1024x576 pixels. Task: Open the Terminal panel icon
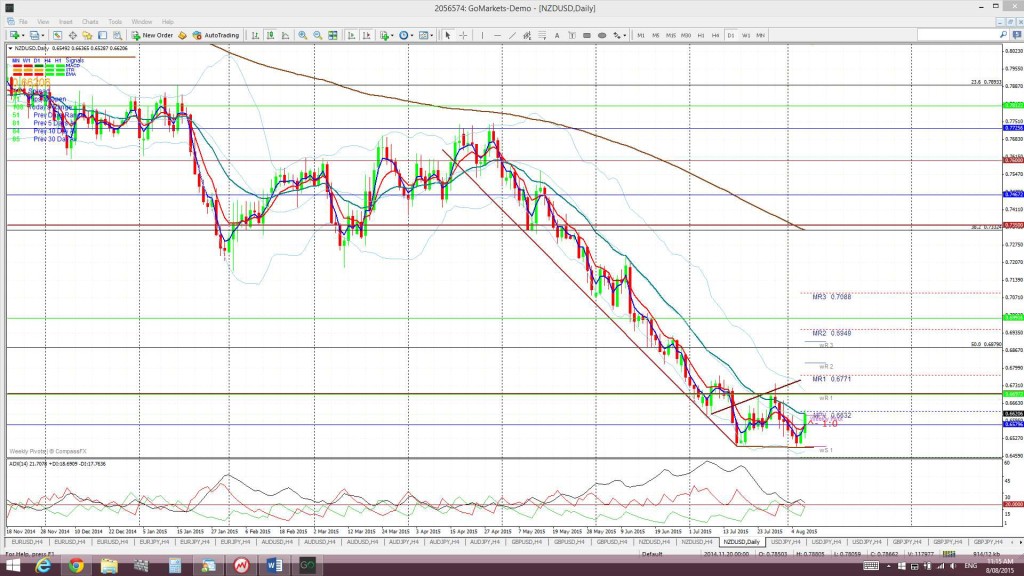(103, 35)
